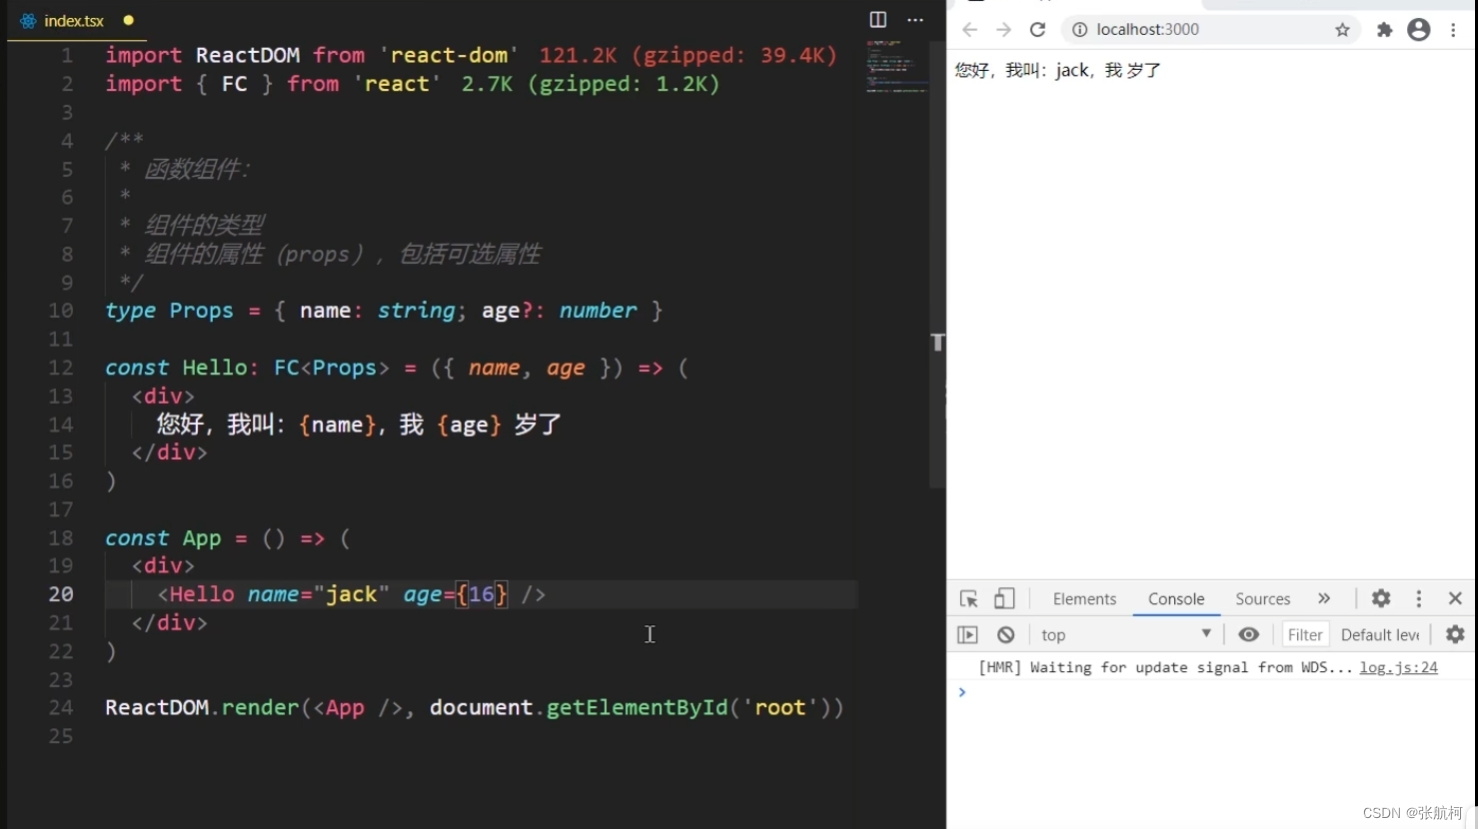This screenshot has height=829, width=1478.
Task: Click the age={16} value on line 20
Action: (481, 595)
